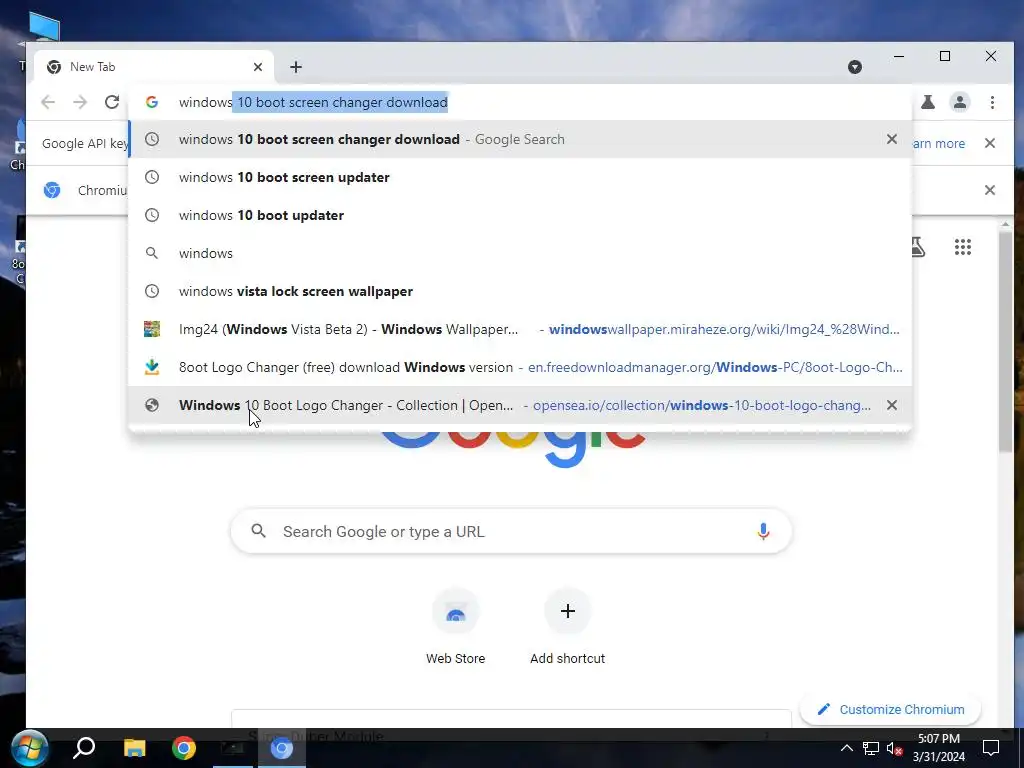Open the Chrome Labs flask icon in toolbar

pyautogui.click(x=928, y=102)
